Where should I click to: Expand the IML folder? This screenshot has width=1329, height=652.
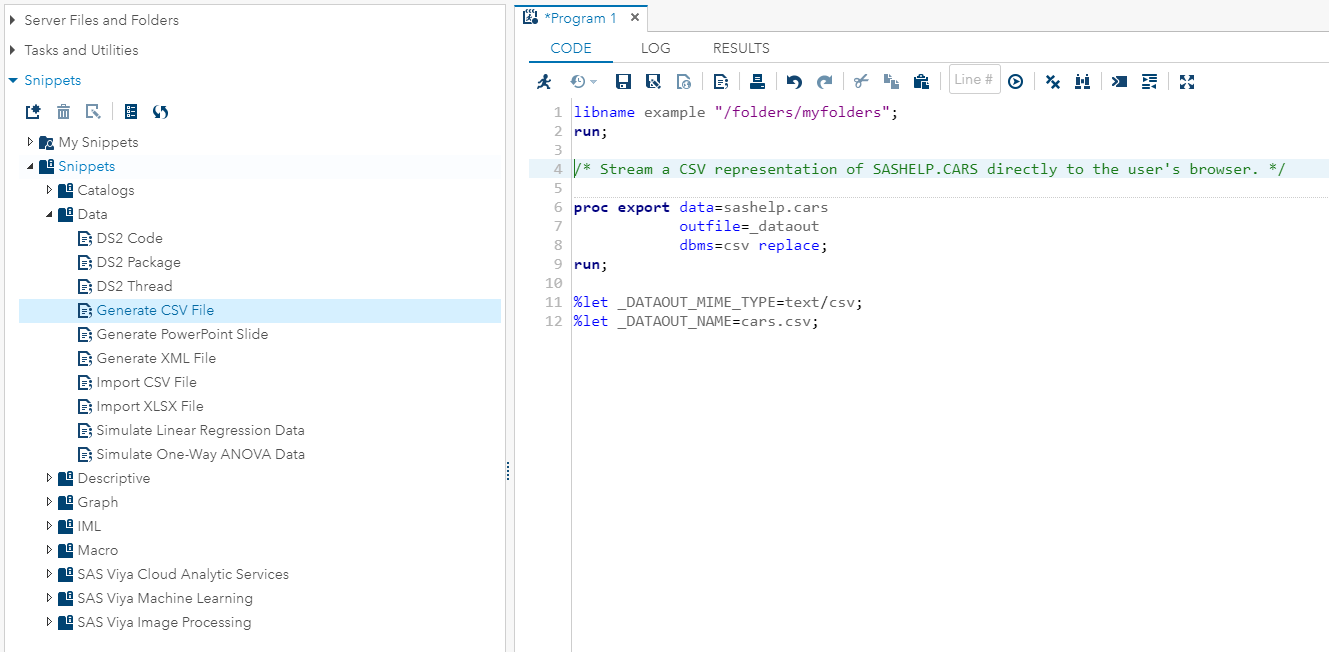49,526
